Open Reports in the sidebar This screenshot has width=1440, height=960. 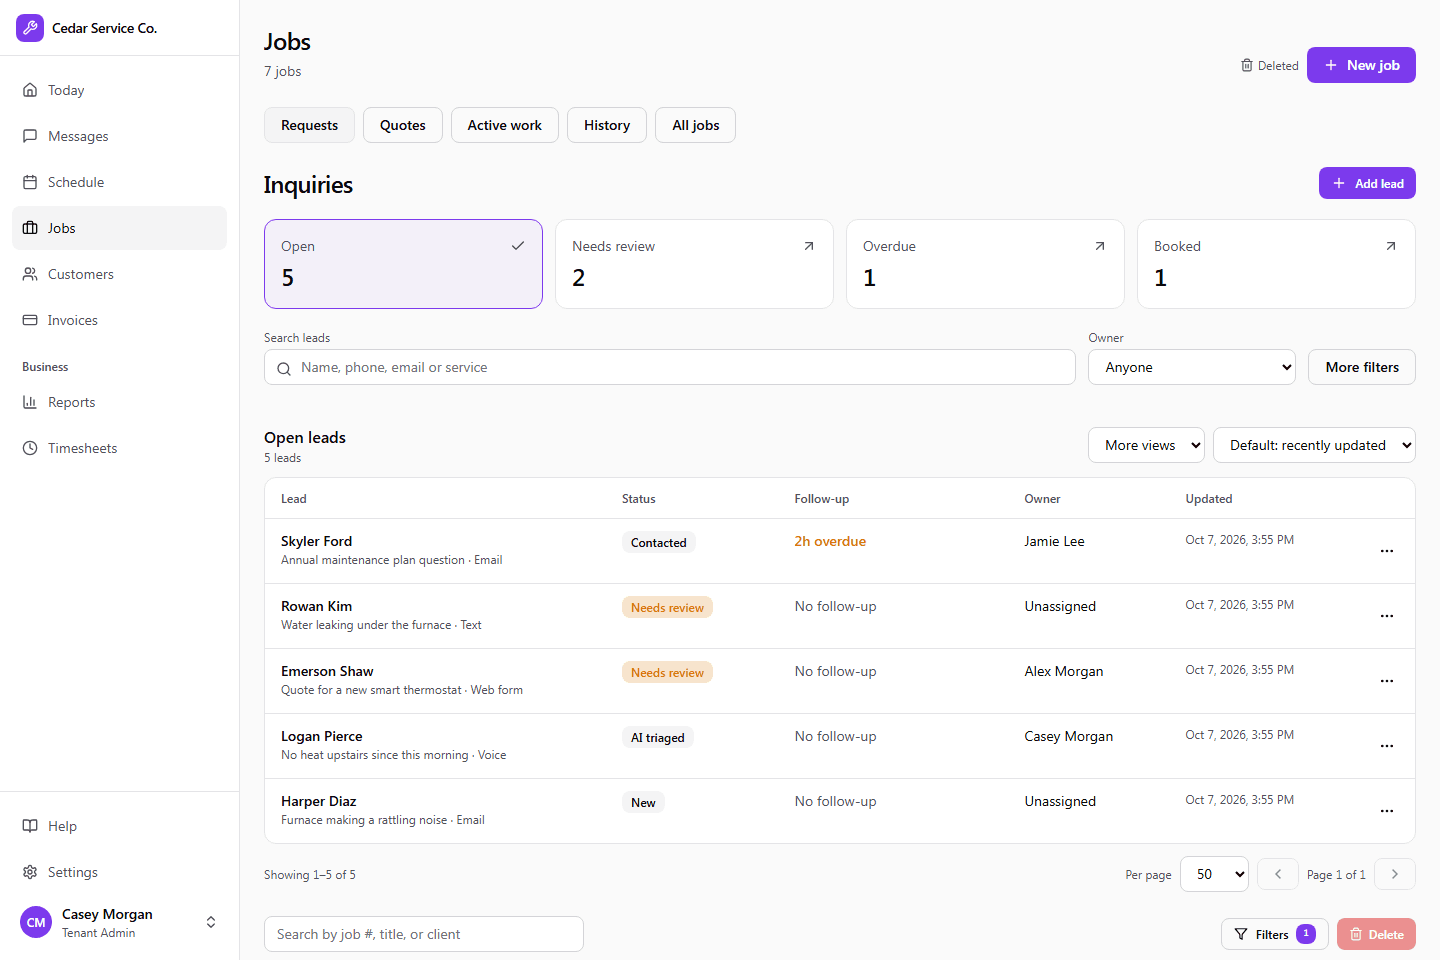(x=119, y=402)
